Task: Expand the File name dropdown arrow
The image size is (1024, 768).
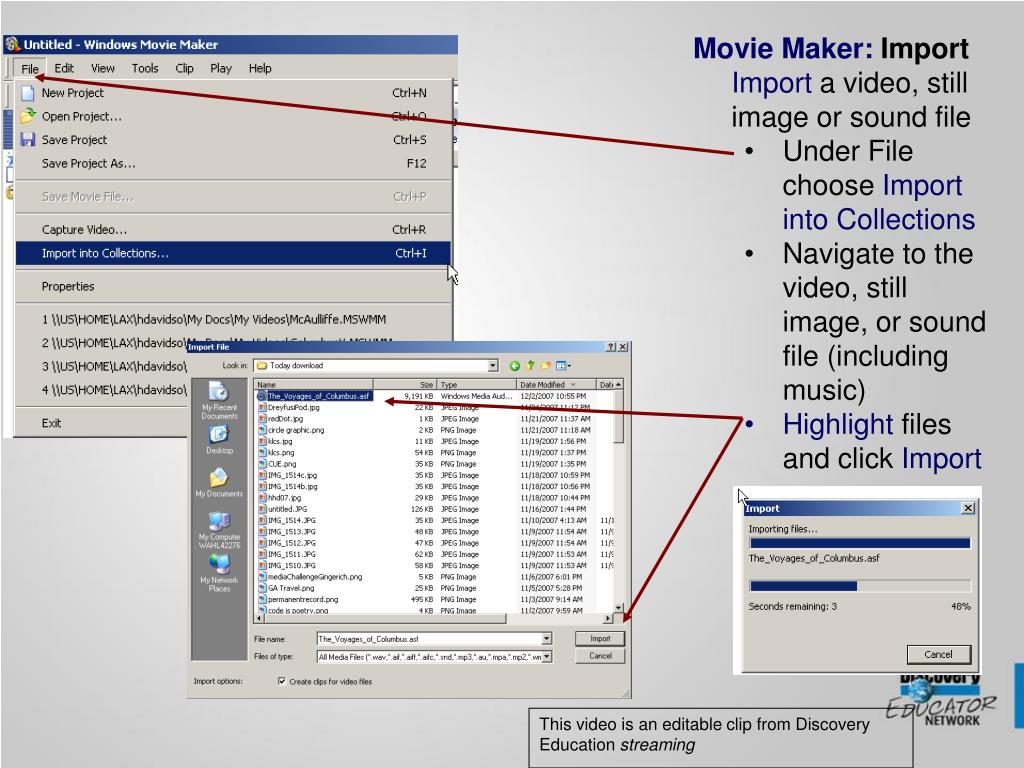Action: click(547, 639)
